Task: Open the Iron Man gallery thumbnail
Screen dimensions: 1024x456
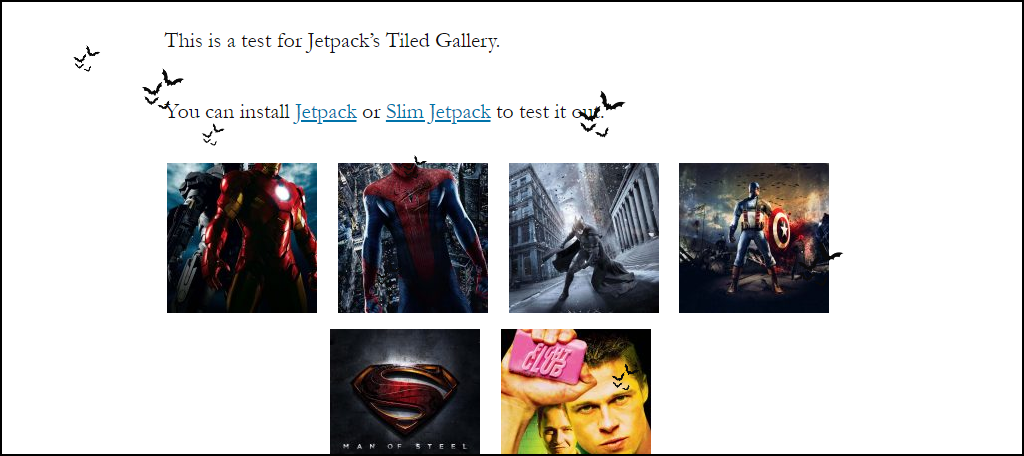Action: click(242, 238)
